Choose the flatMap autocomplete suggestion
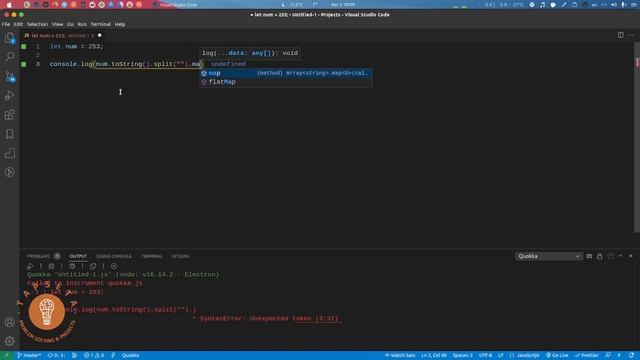The height and width of the screenshot is (360, 640). coord(286,82)
